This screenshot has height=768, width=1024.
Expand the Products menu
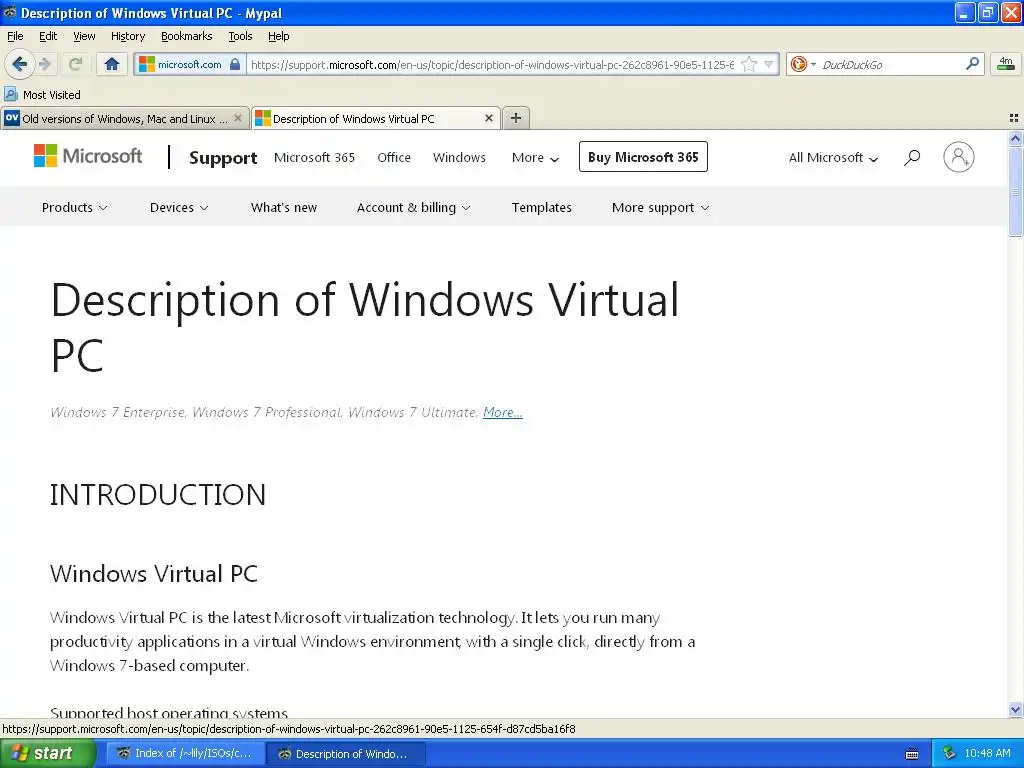click(74, 208)
